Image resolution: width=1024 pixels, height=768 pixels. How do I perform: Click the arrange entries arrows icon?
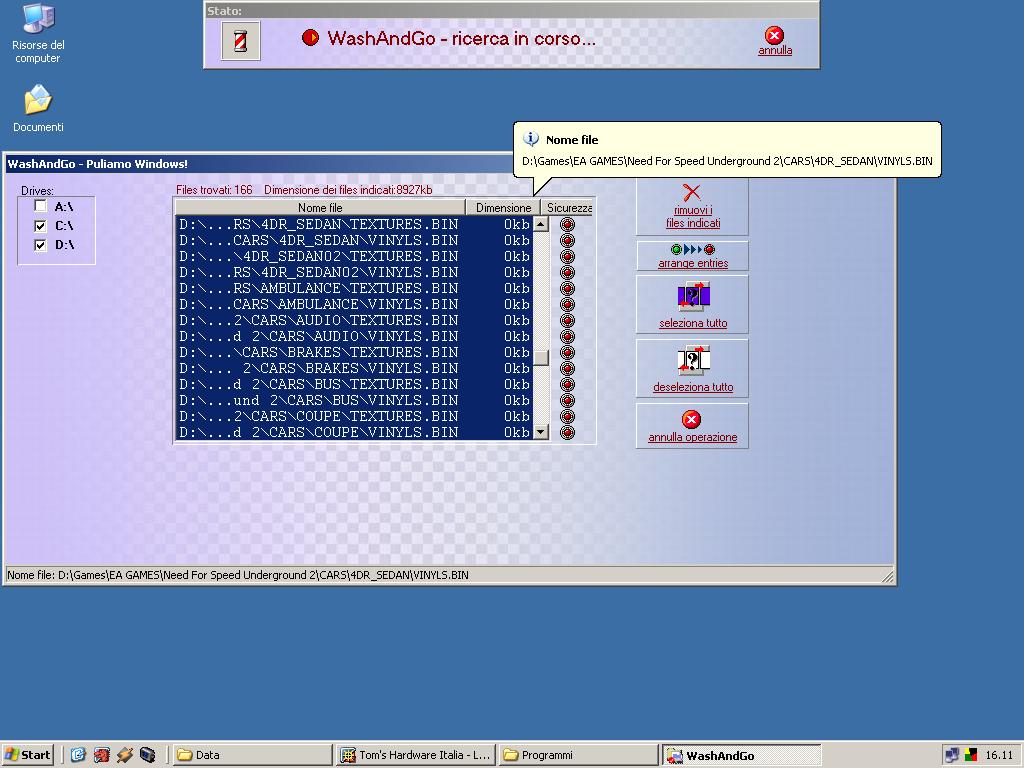[692, 249]
